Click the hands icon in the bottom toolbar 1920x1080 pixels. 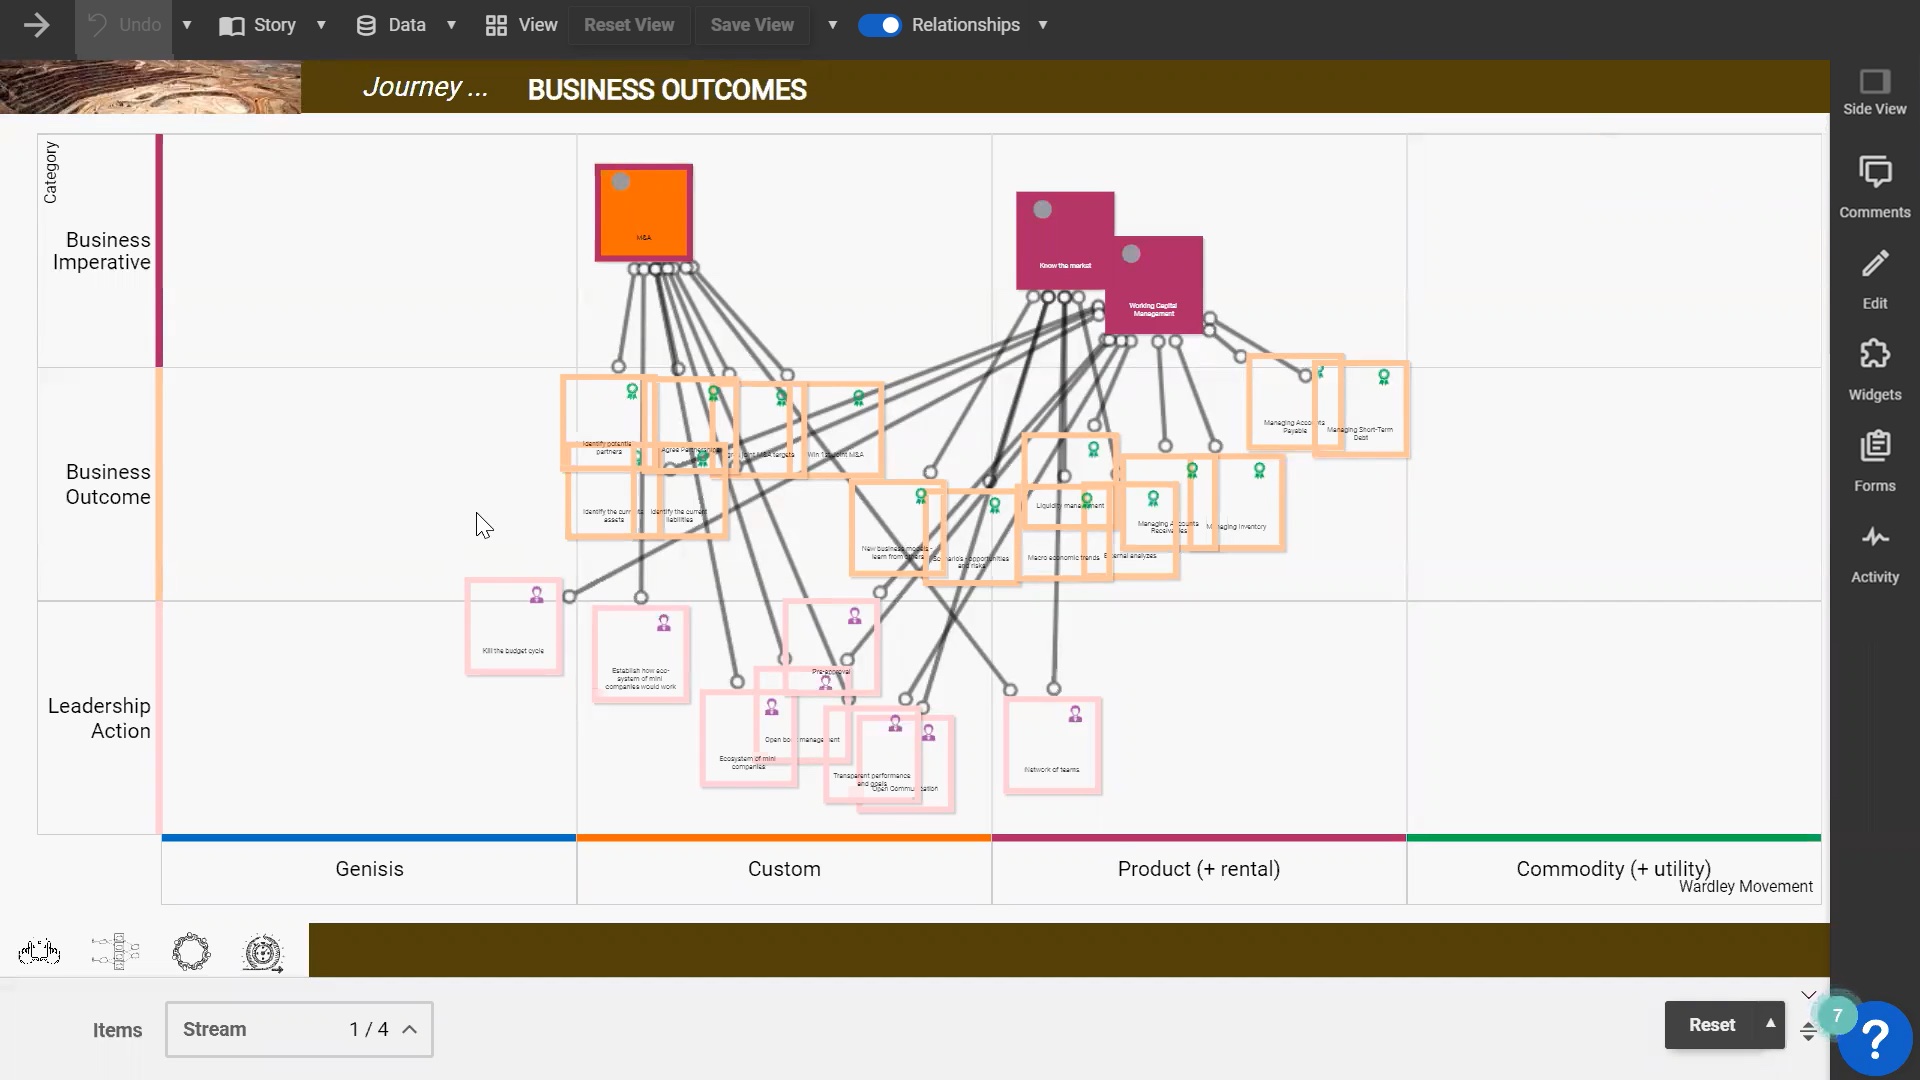39,952
